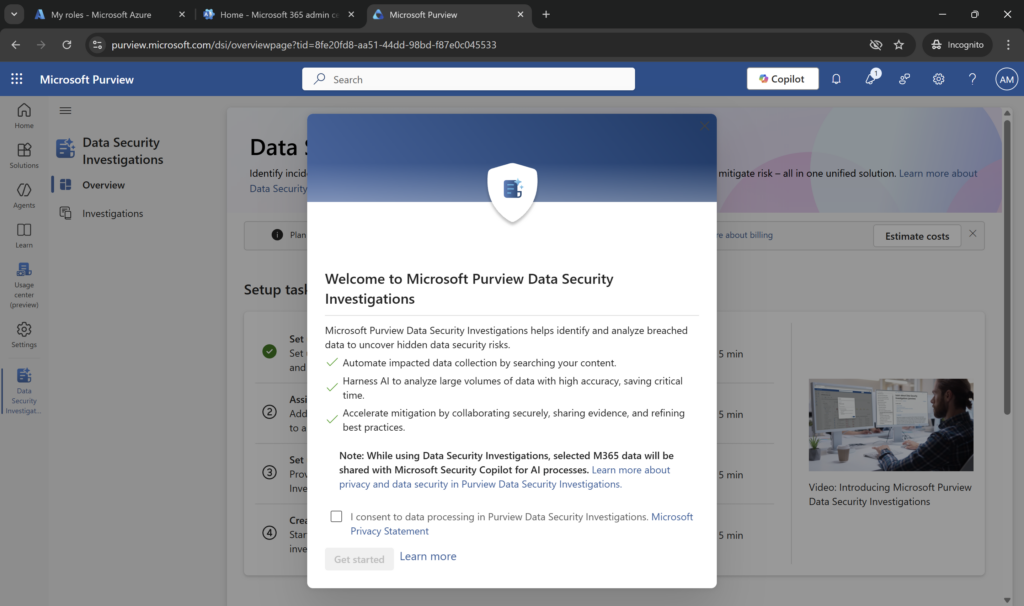Screen dimensions: 1024x606
Task: Click the Estimate costs button
Action: tap(916, 236)
